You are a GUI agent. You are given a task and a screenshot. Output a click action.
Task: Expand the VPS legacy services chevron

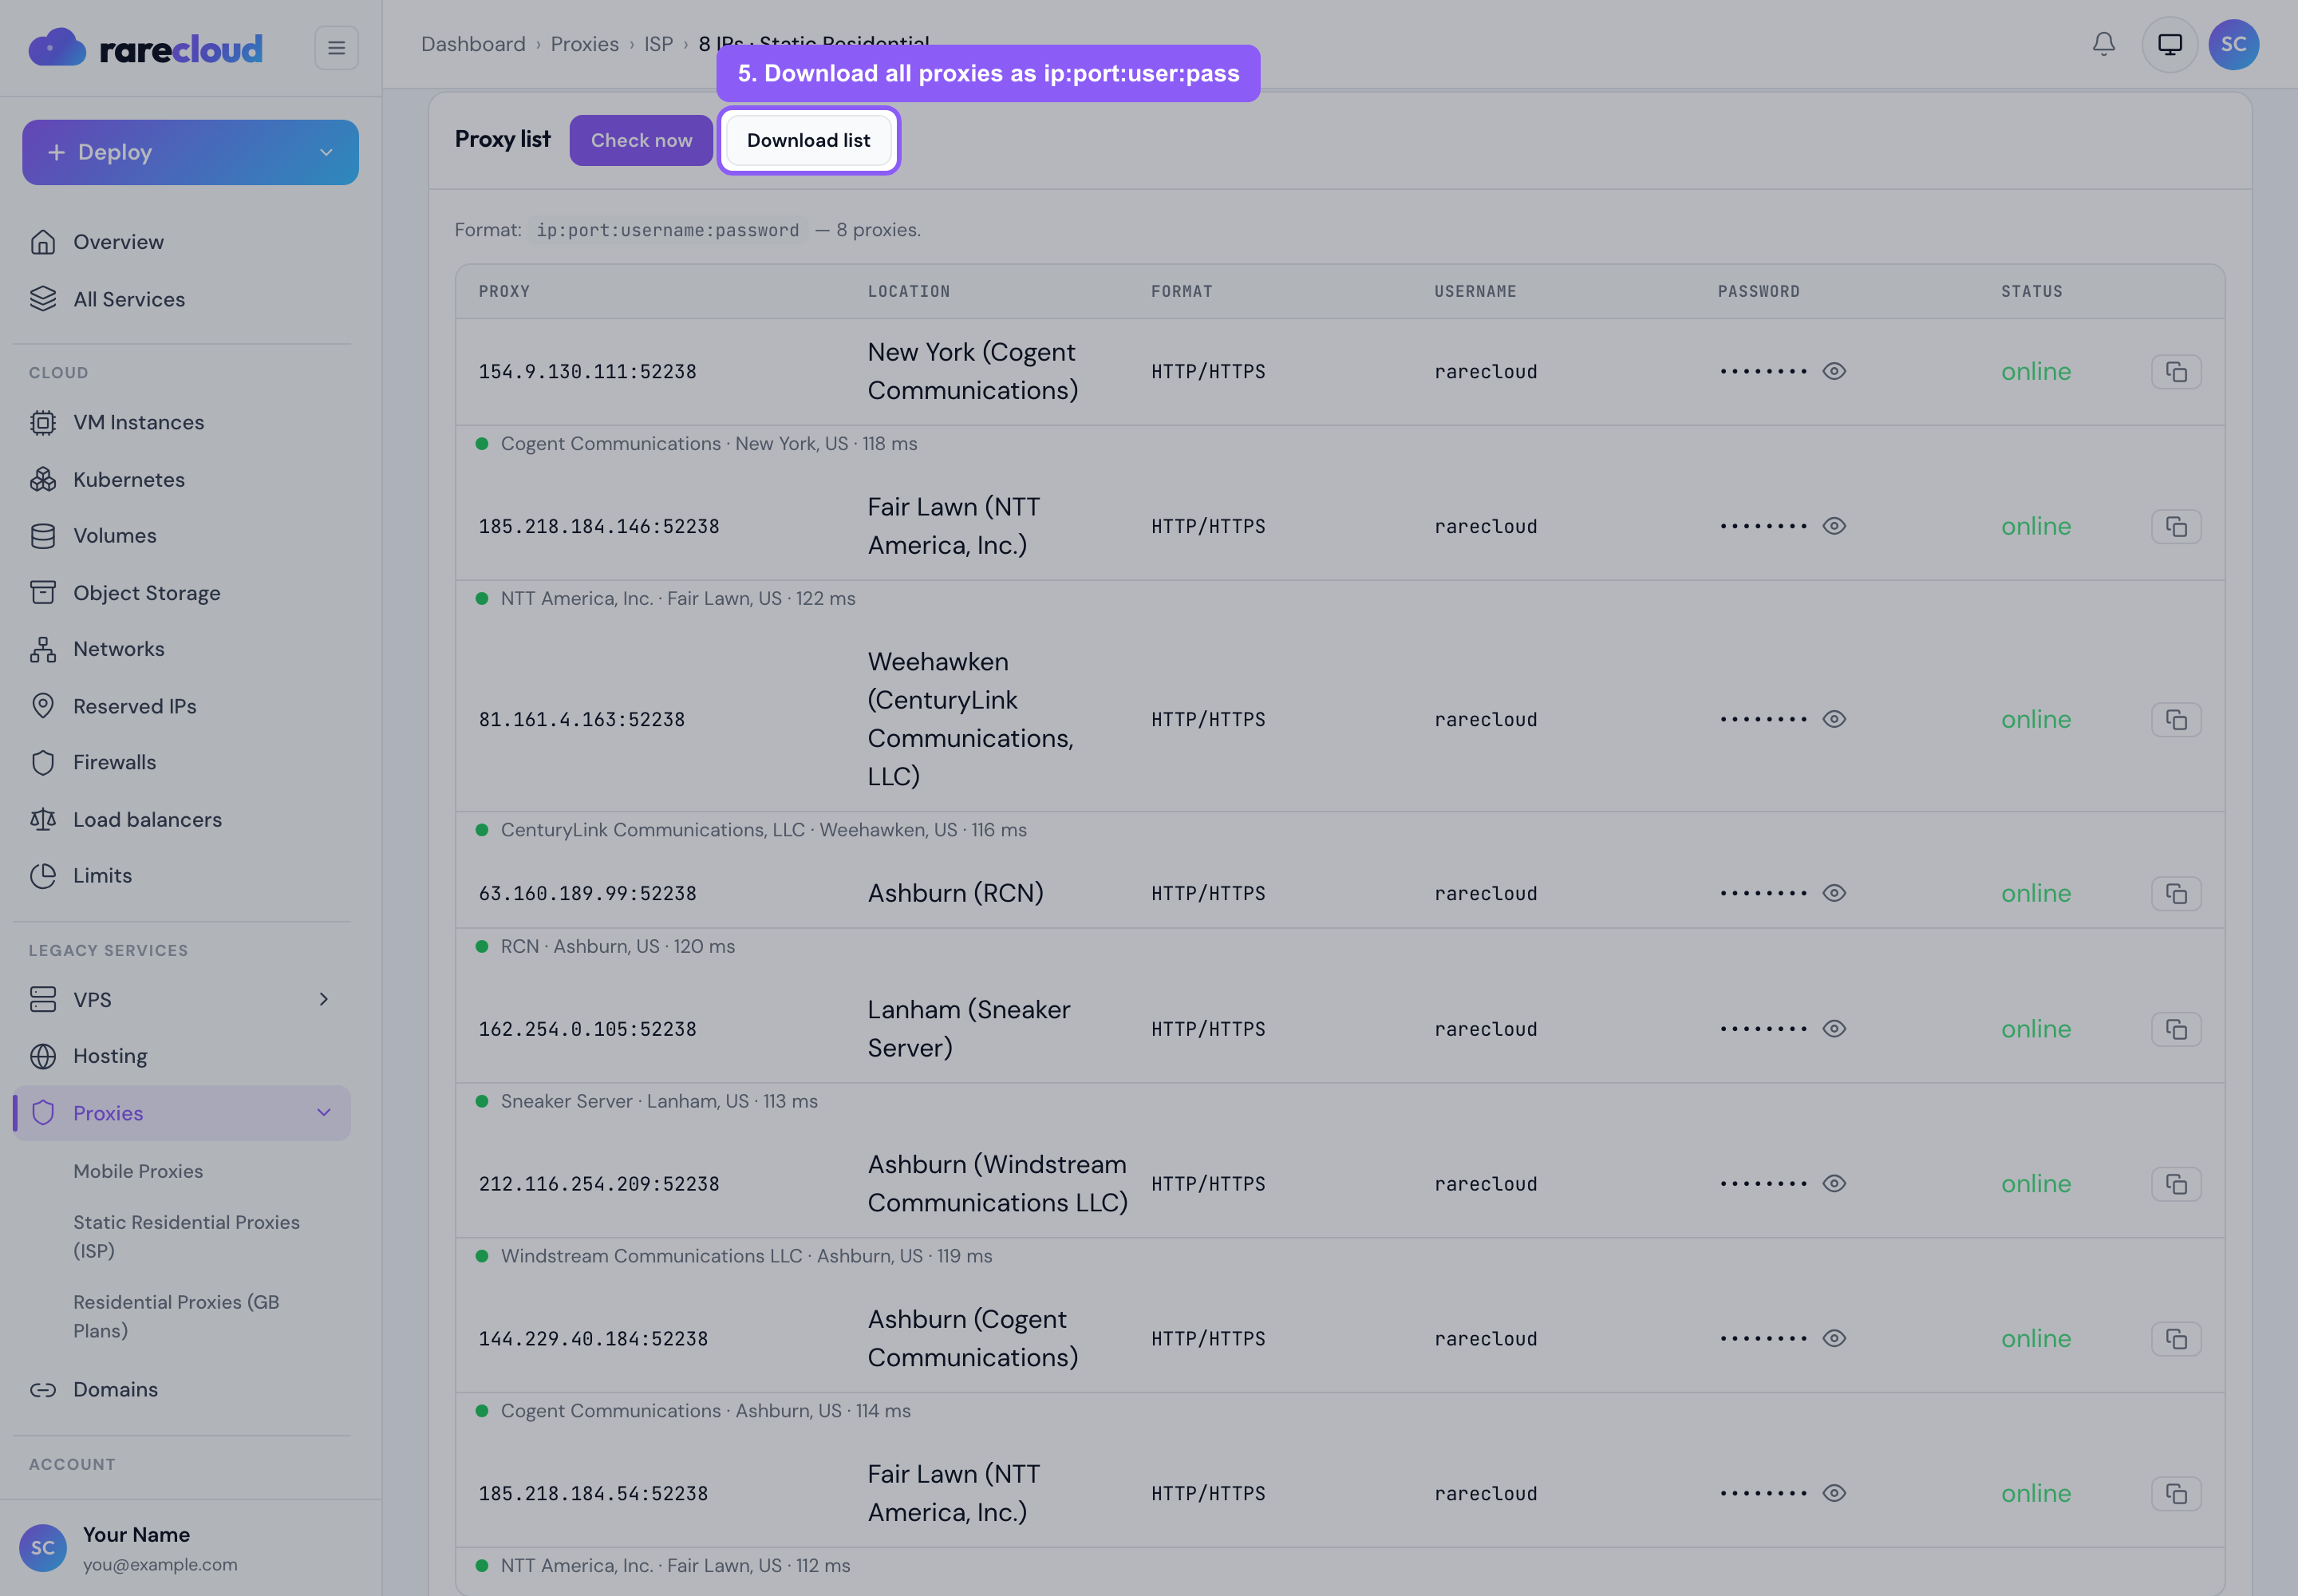pos(323,999)
